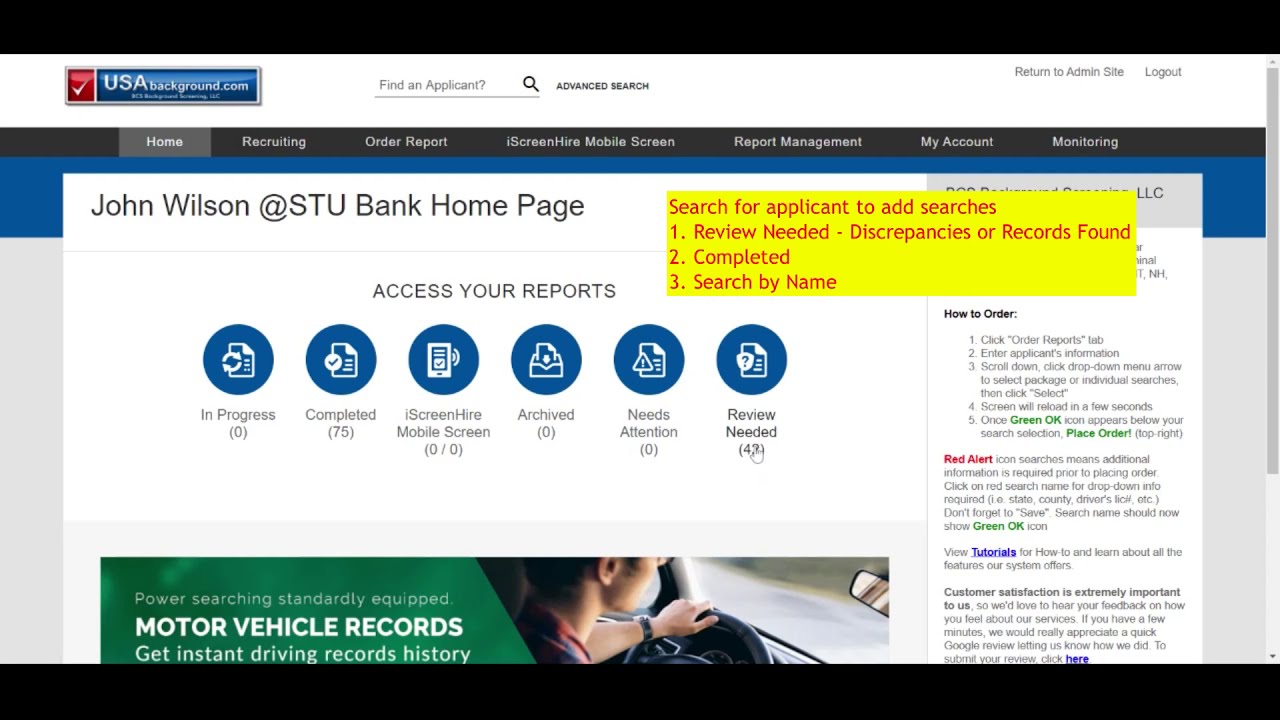This screenshot has height=720, width=1280.
Task: Click the Motor Vehicle Records banner
Action: click(x=494, y=610)
